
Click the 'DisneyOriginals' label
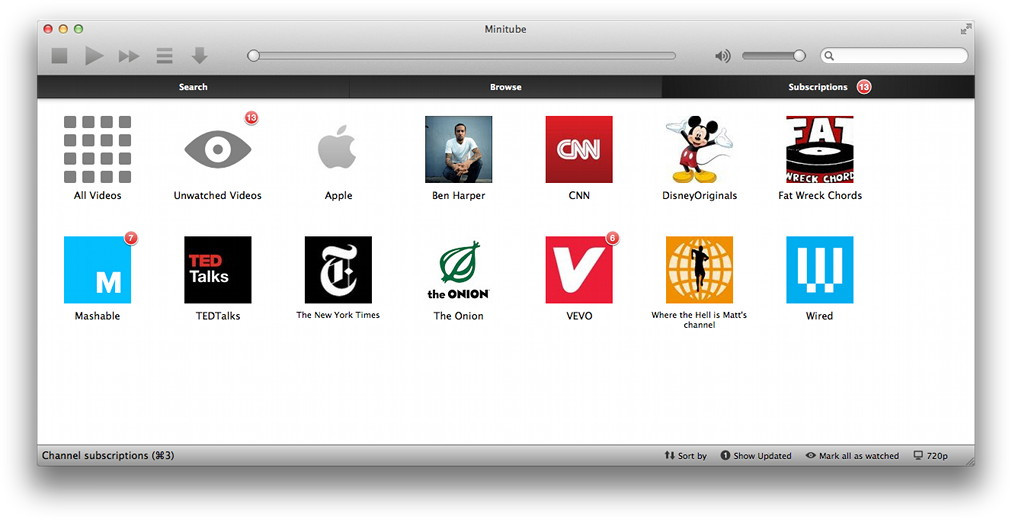coord(699,195)
